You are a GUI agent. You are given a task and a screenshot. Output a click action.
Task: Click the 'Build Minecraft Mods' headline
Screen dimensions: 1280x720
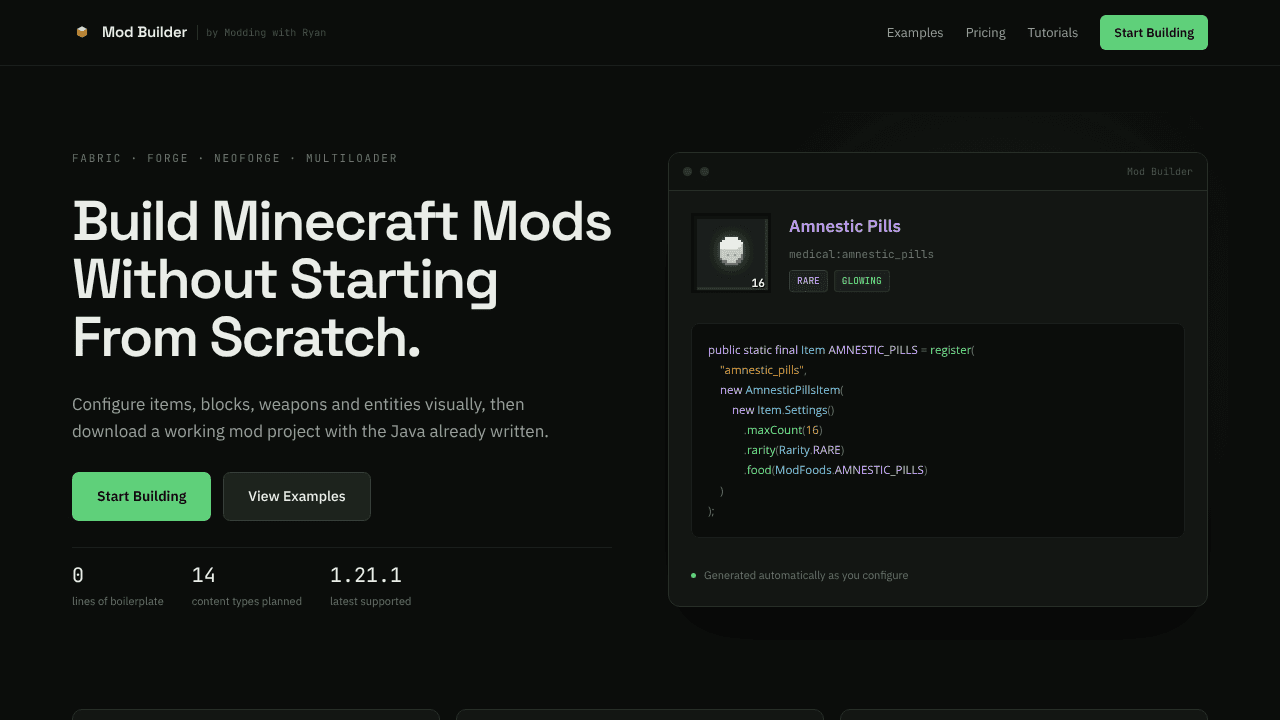pyautogui.click(x=342, y=221)
